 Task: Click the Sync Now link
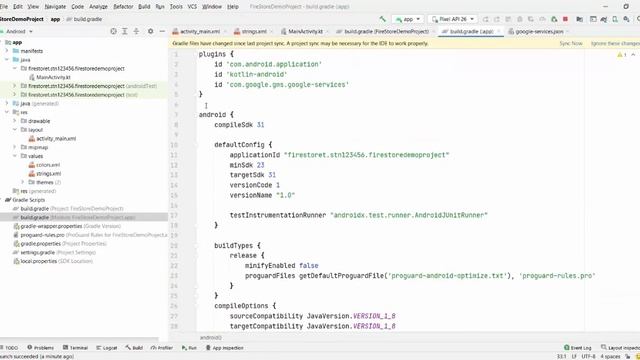point(571,43)
